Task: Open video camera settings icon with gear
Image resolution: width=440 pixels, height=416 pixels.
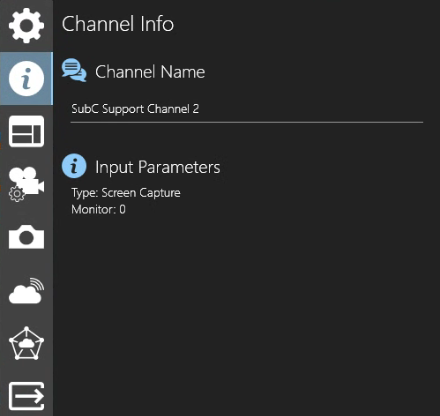Action: [26, 184]
